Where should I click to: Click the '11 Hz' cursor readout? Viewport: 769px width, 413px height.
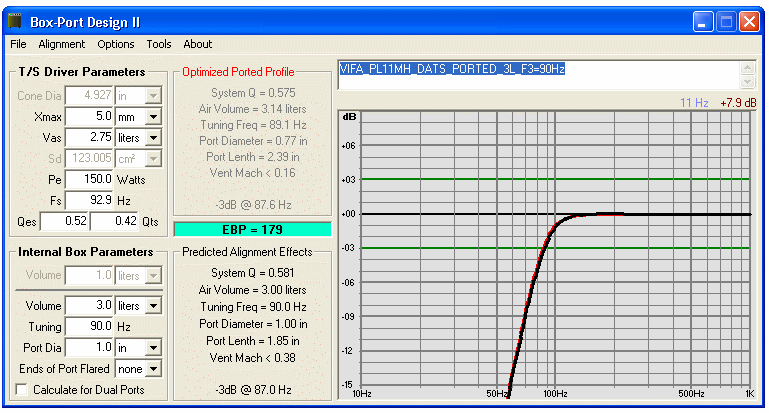pyautogui.click(x=694, y=103)
